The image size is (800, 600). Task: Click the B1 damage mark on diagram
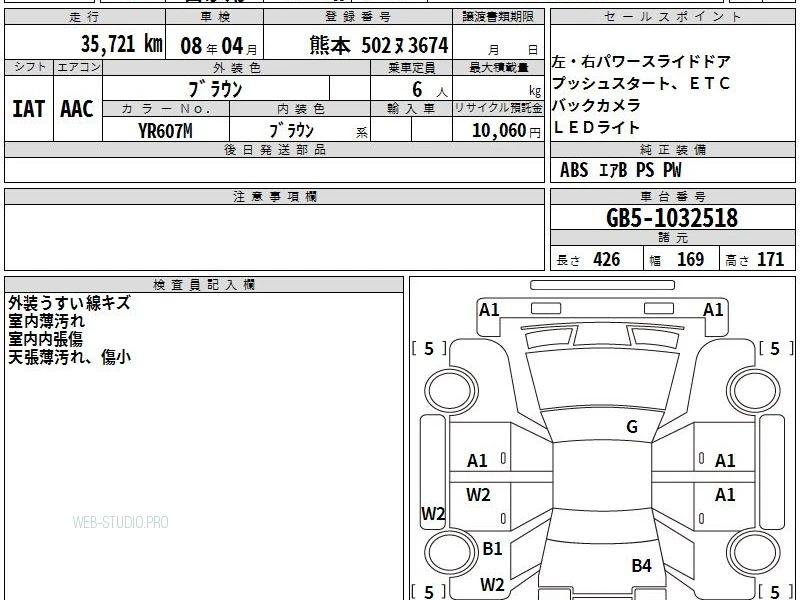click(x=492, y=548)
